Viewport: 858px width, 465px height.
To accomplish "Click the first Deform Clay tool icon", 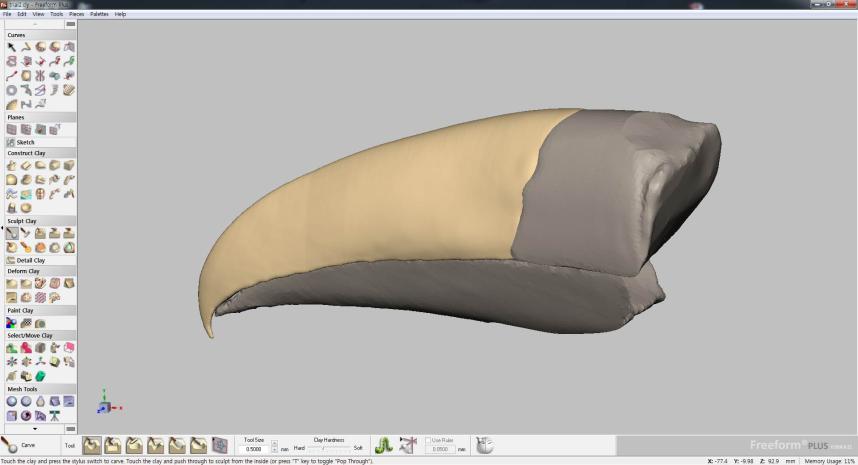I will [x=12, y=284].
